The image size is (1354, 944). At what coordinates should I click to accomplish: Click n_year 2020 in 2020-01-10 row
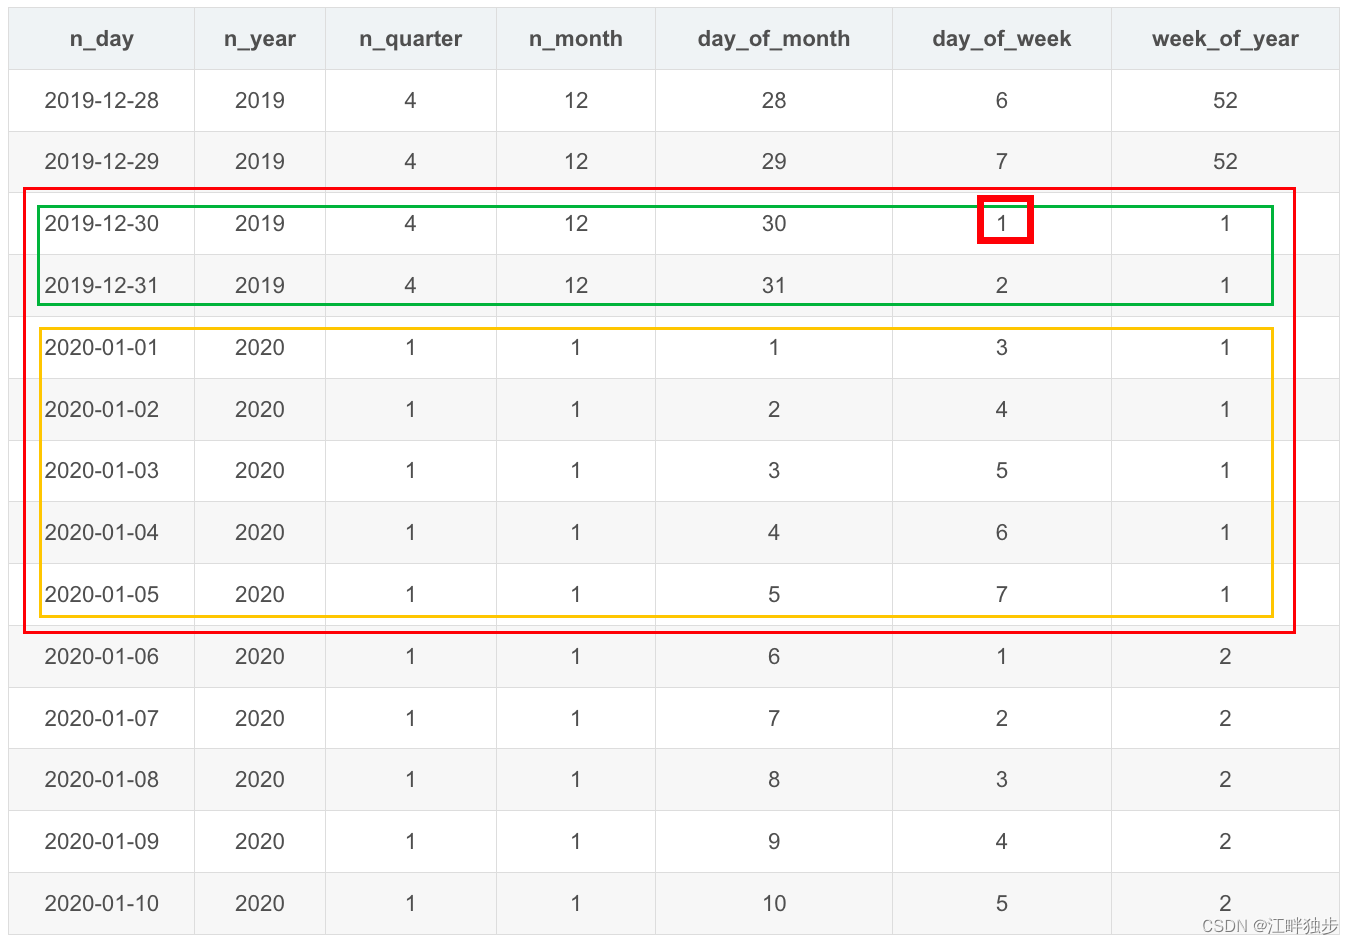point(260,903)
